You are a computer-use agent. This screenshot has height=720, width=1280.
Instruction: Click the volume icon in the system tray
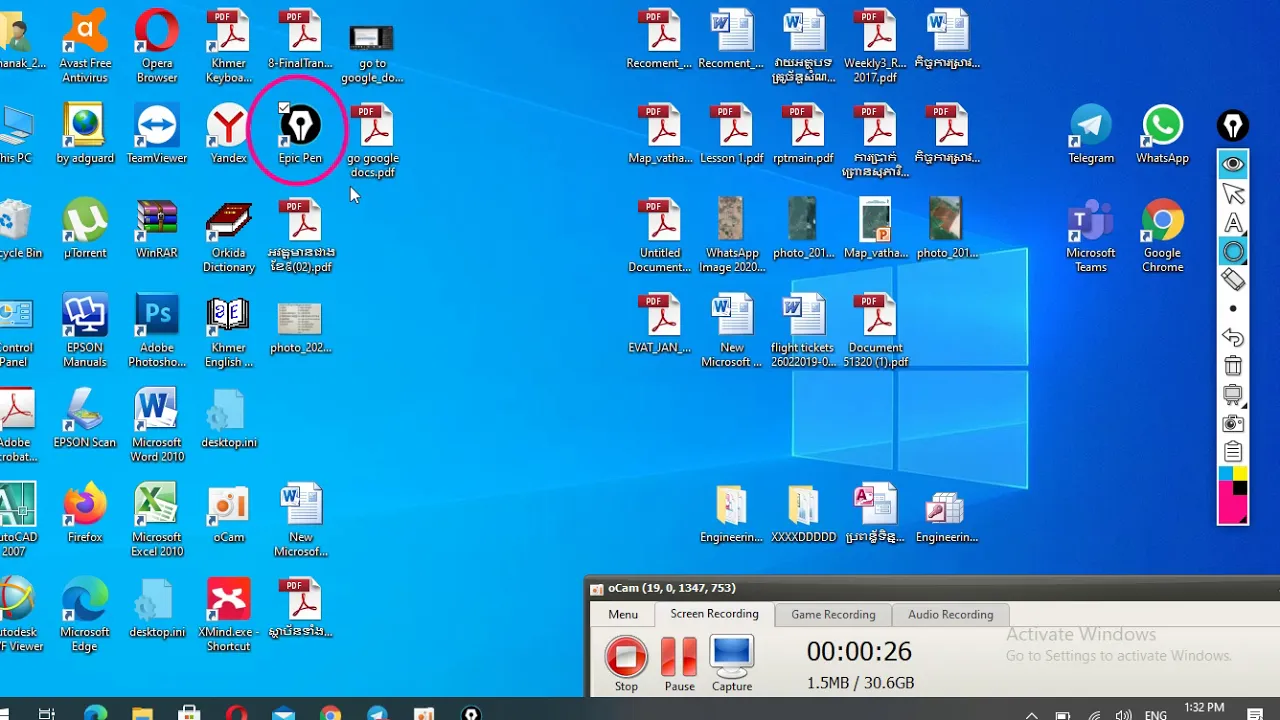pos(1124,714)
